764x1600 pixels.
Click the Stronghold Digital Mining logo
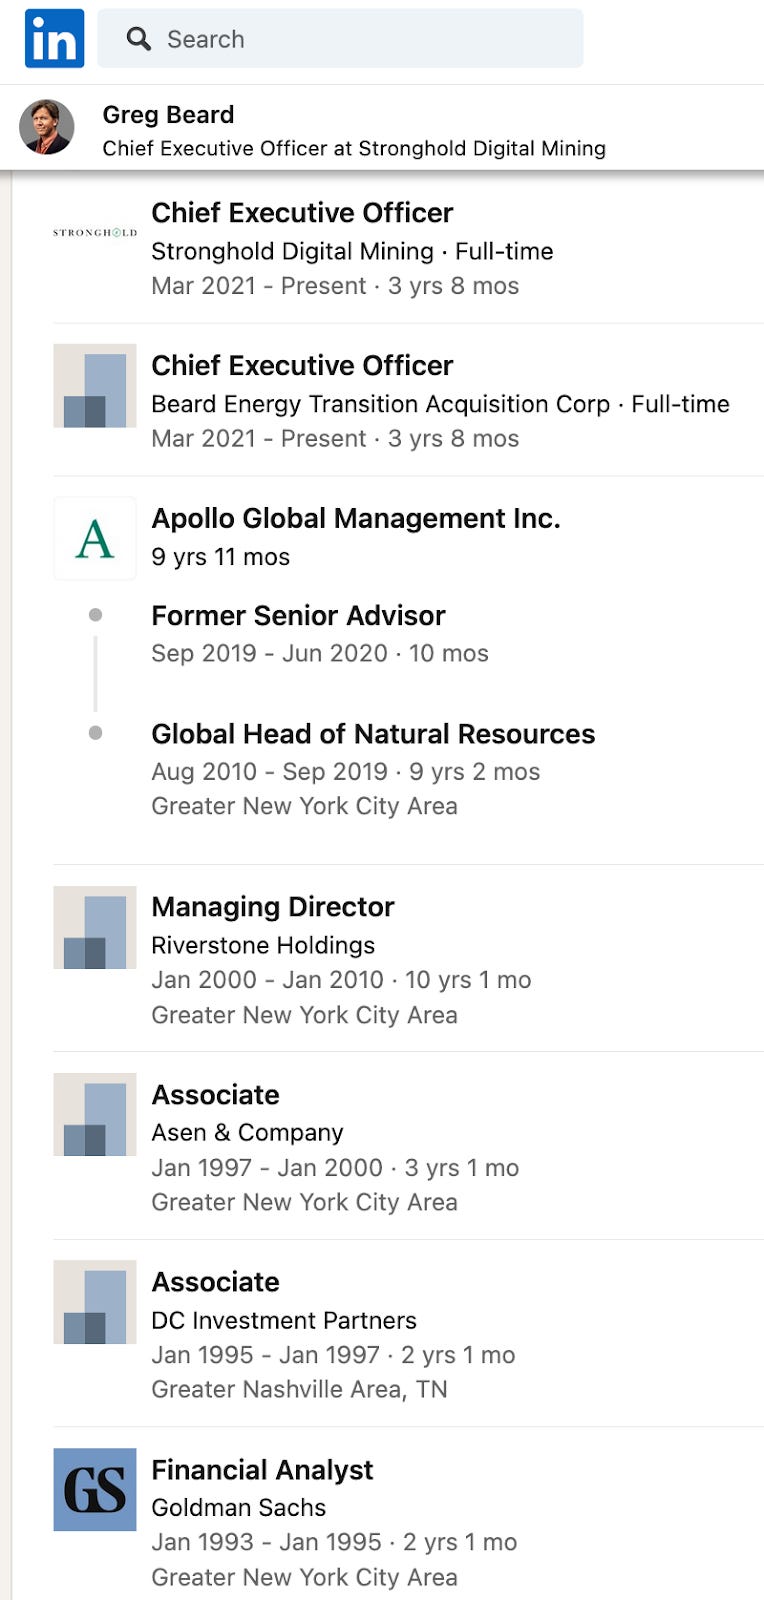point(95,232)
